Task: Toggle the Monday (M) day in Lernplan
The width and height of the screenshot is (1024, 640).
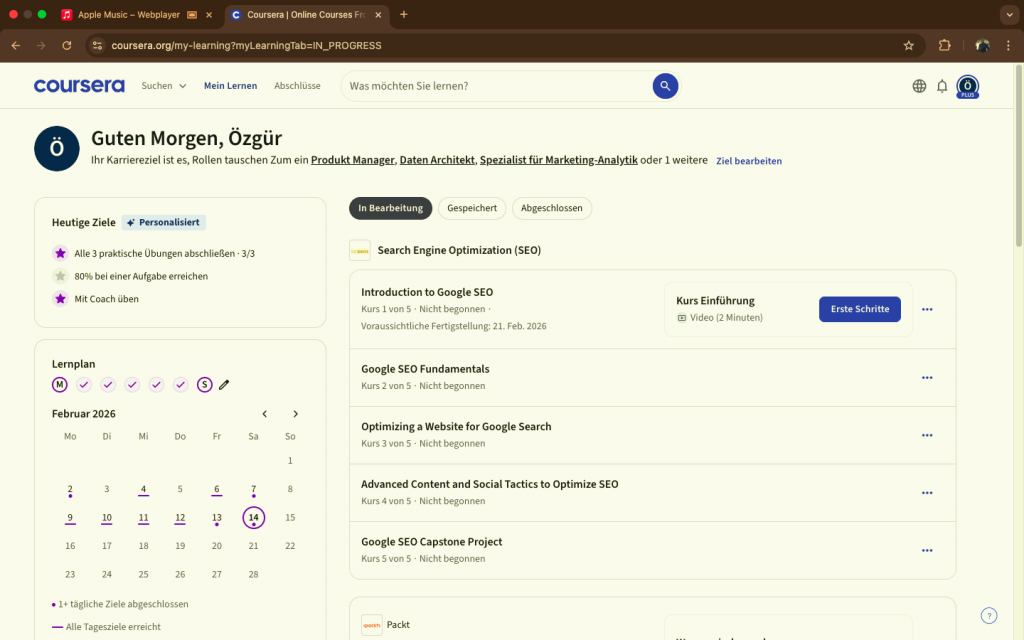Action: (60, 385)
